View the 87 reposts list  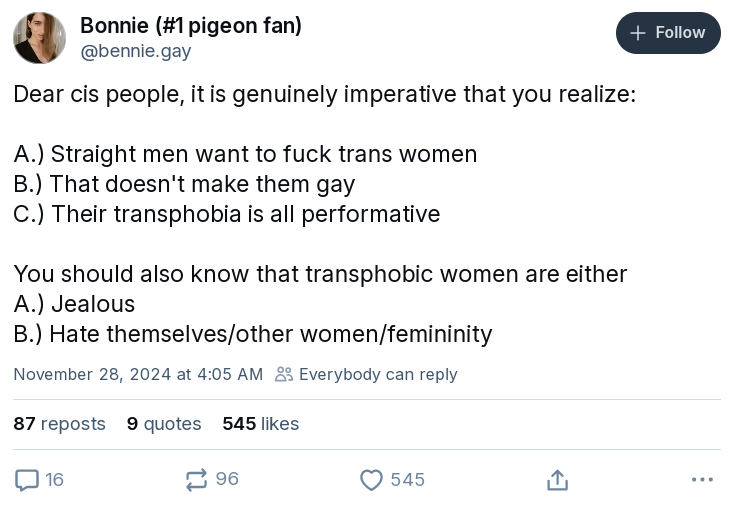pyautogui.click(x=59, y=424)
